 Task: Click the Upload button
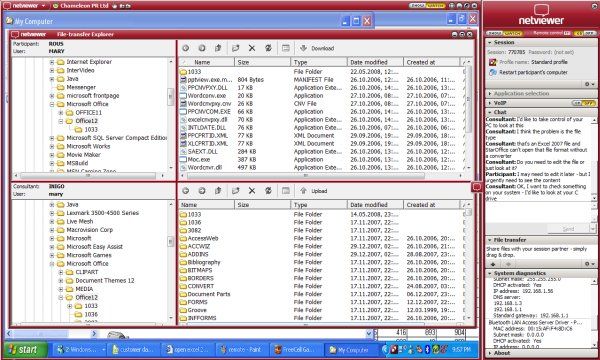314,191
